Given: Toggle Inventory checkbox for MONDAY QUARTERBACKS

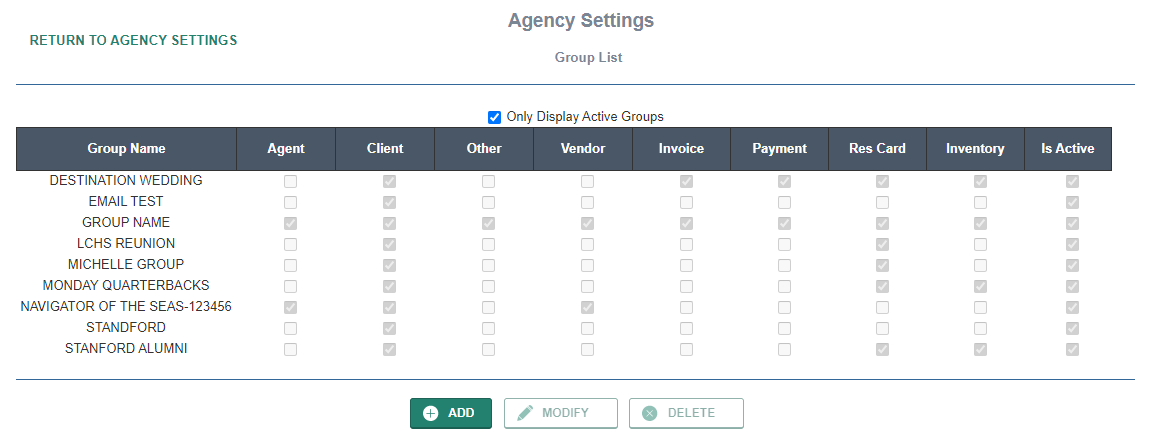Looking at the screenshot, I should coord(981,286).
